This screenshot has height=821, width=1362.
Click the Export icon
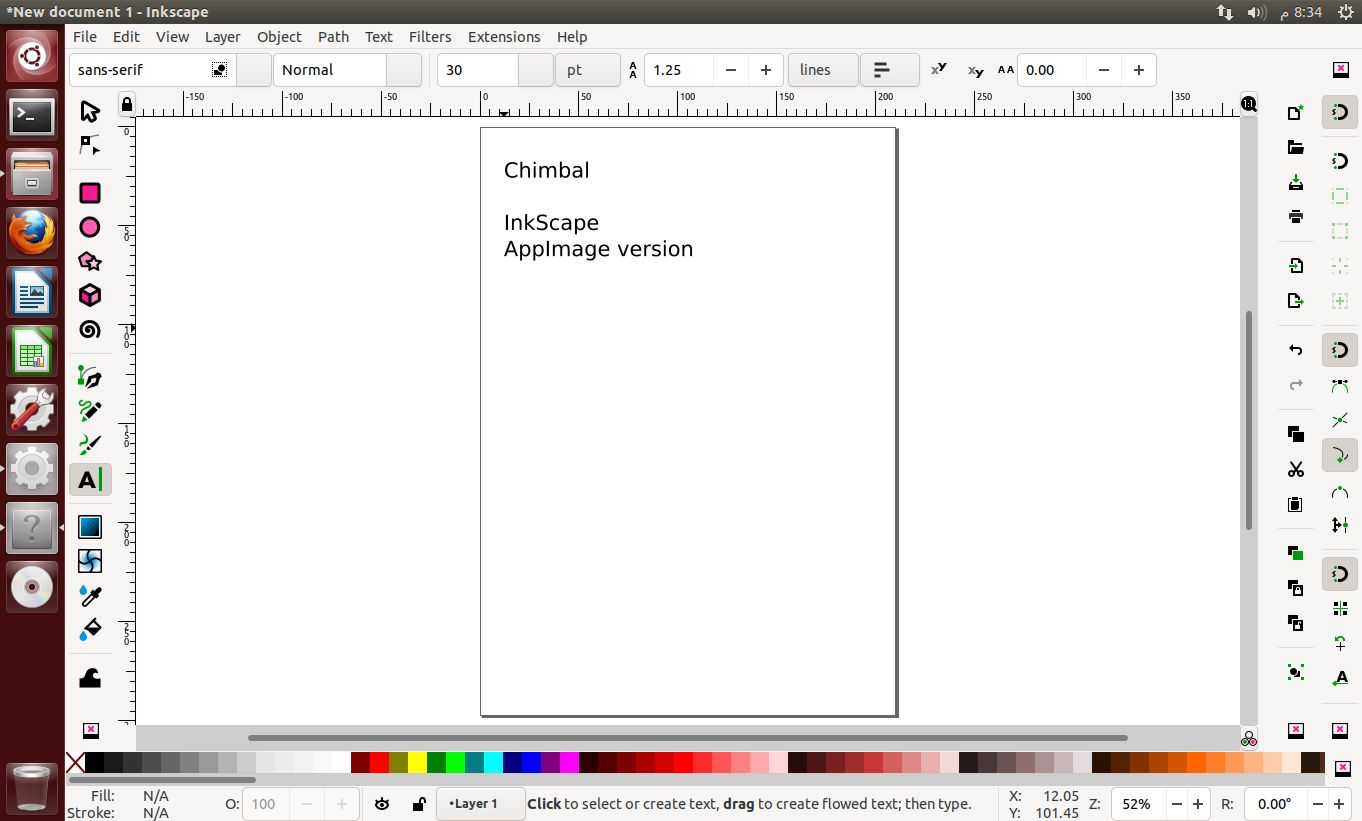1296,300
